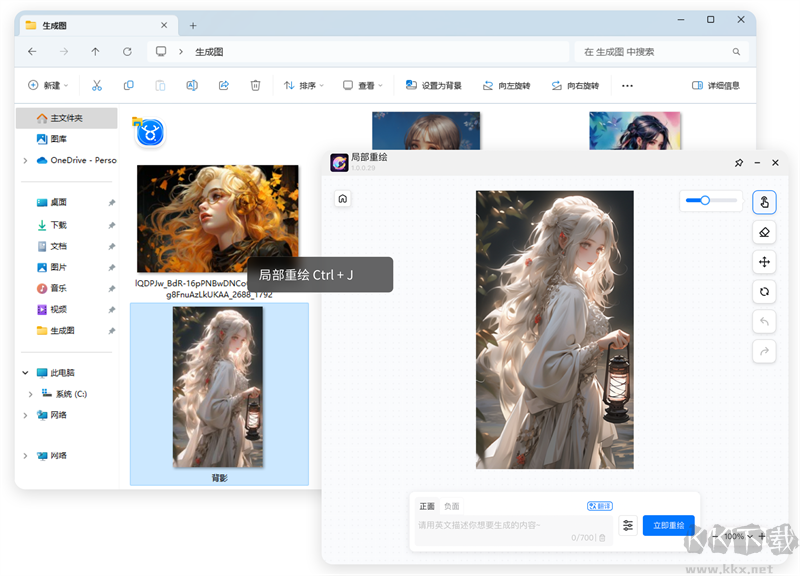Viewport: 800px width, 576px height.
Task: Click the 立即重绘 button
Action: [668, 525]
